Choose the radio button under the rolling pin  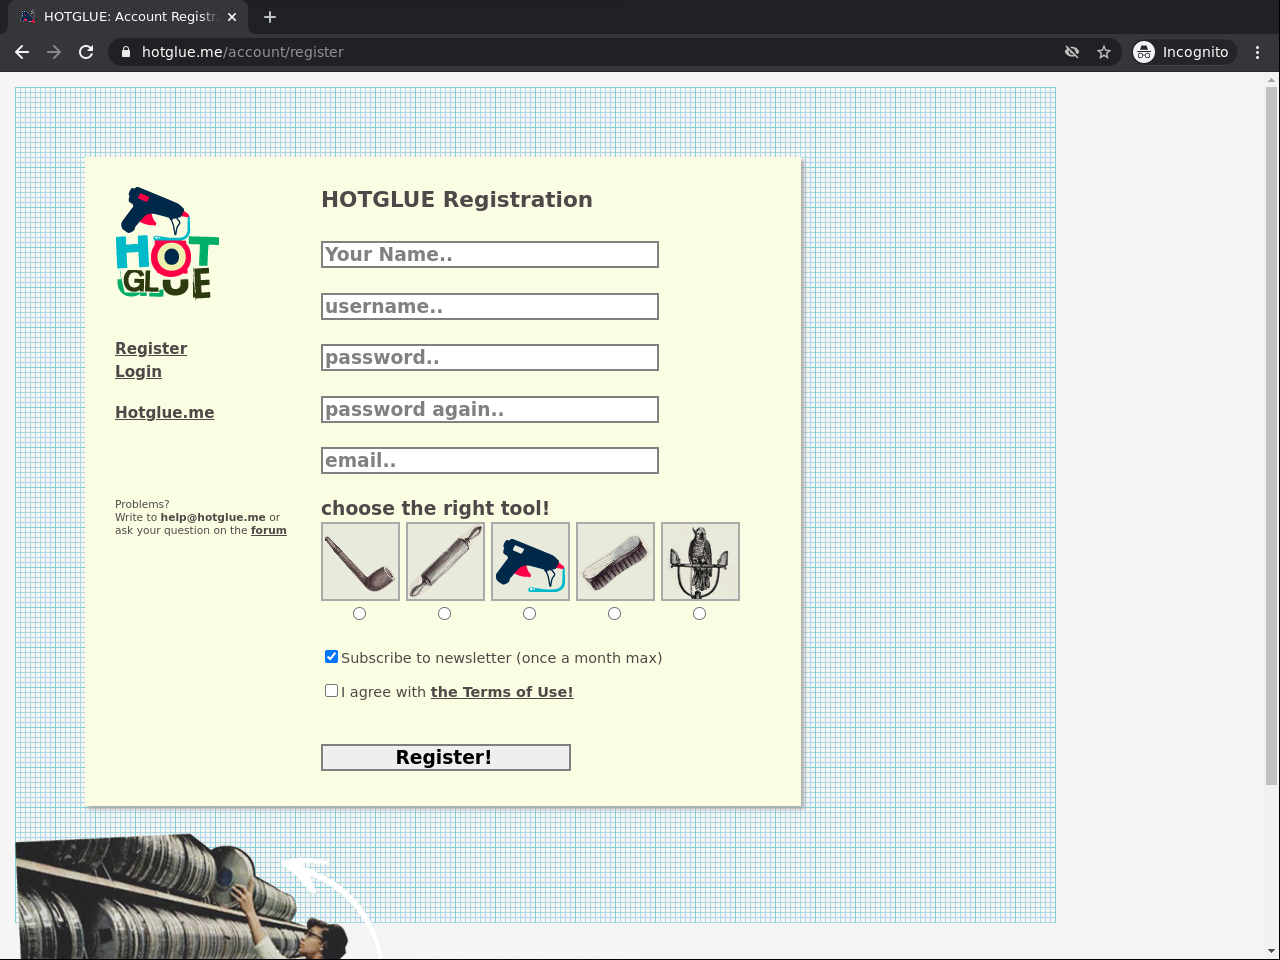pyautogui.click(x=445, y=613)
